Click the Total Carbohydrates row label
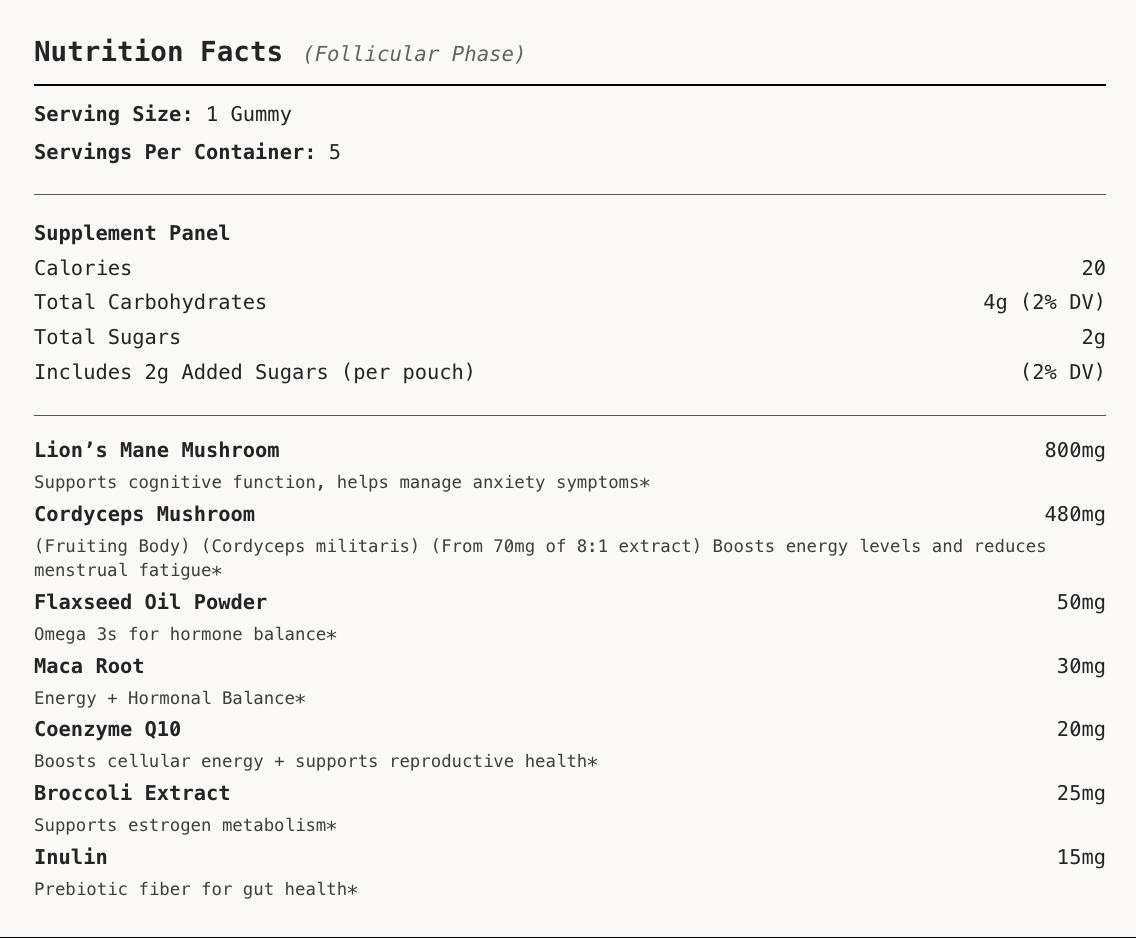 (x=150, y=302)
